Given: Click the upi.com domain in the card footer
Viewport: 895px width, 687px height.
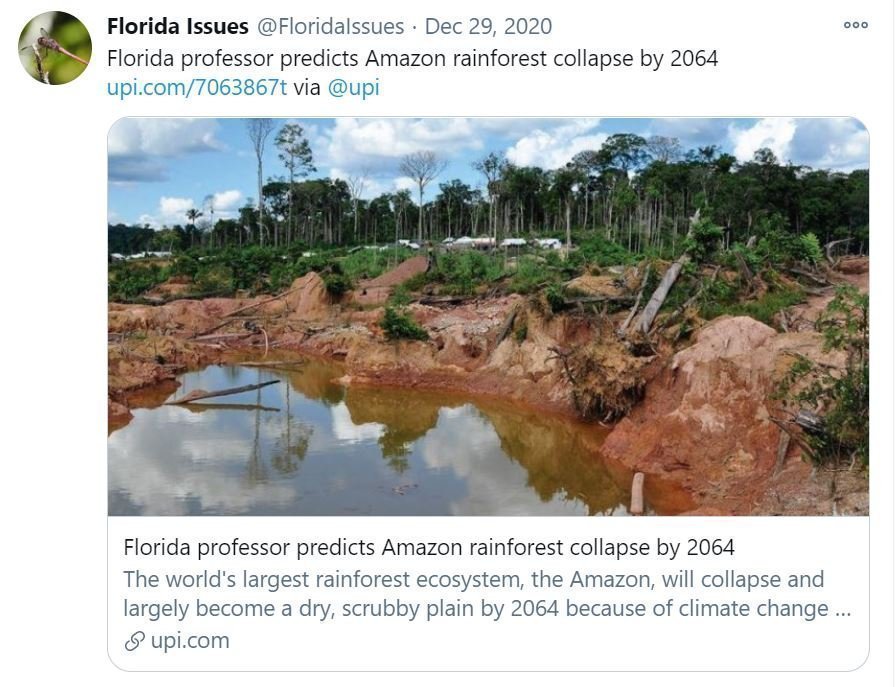Looking at the screenshot, I should [190, 641].
